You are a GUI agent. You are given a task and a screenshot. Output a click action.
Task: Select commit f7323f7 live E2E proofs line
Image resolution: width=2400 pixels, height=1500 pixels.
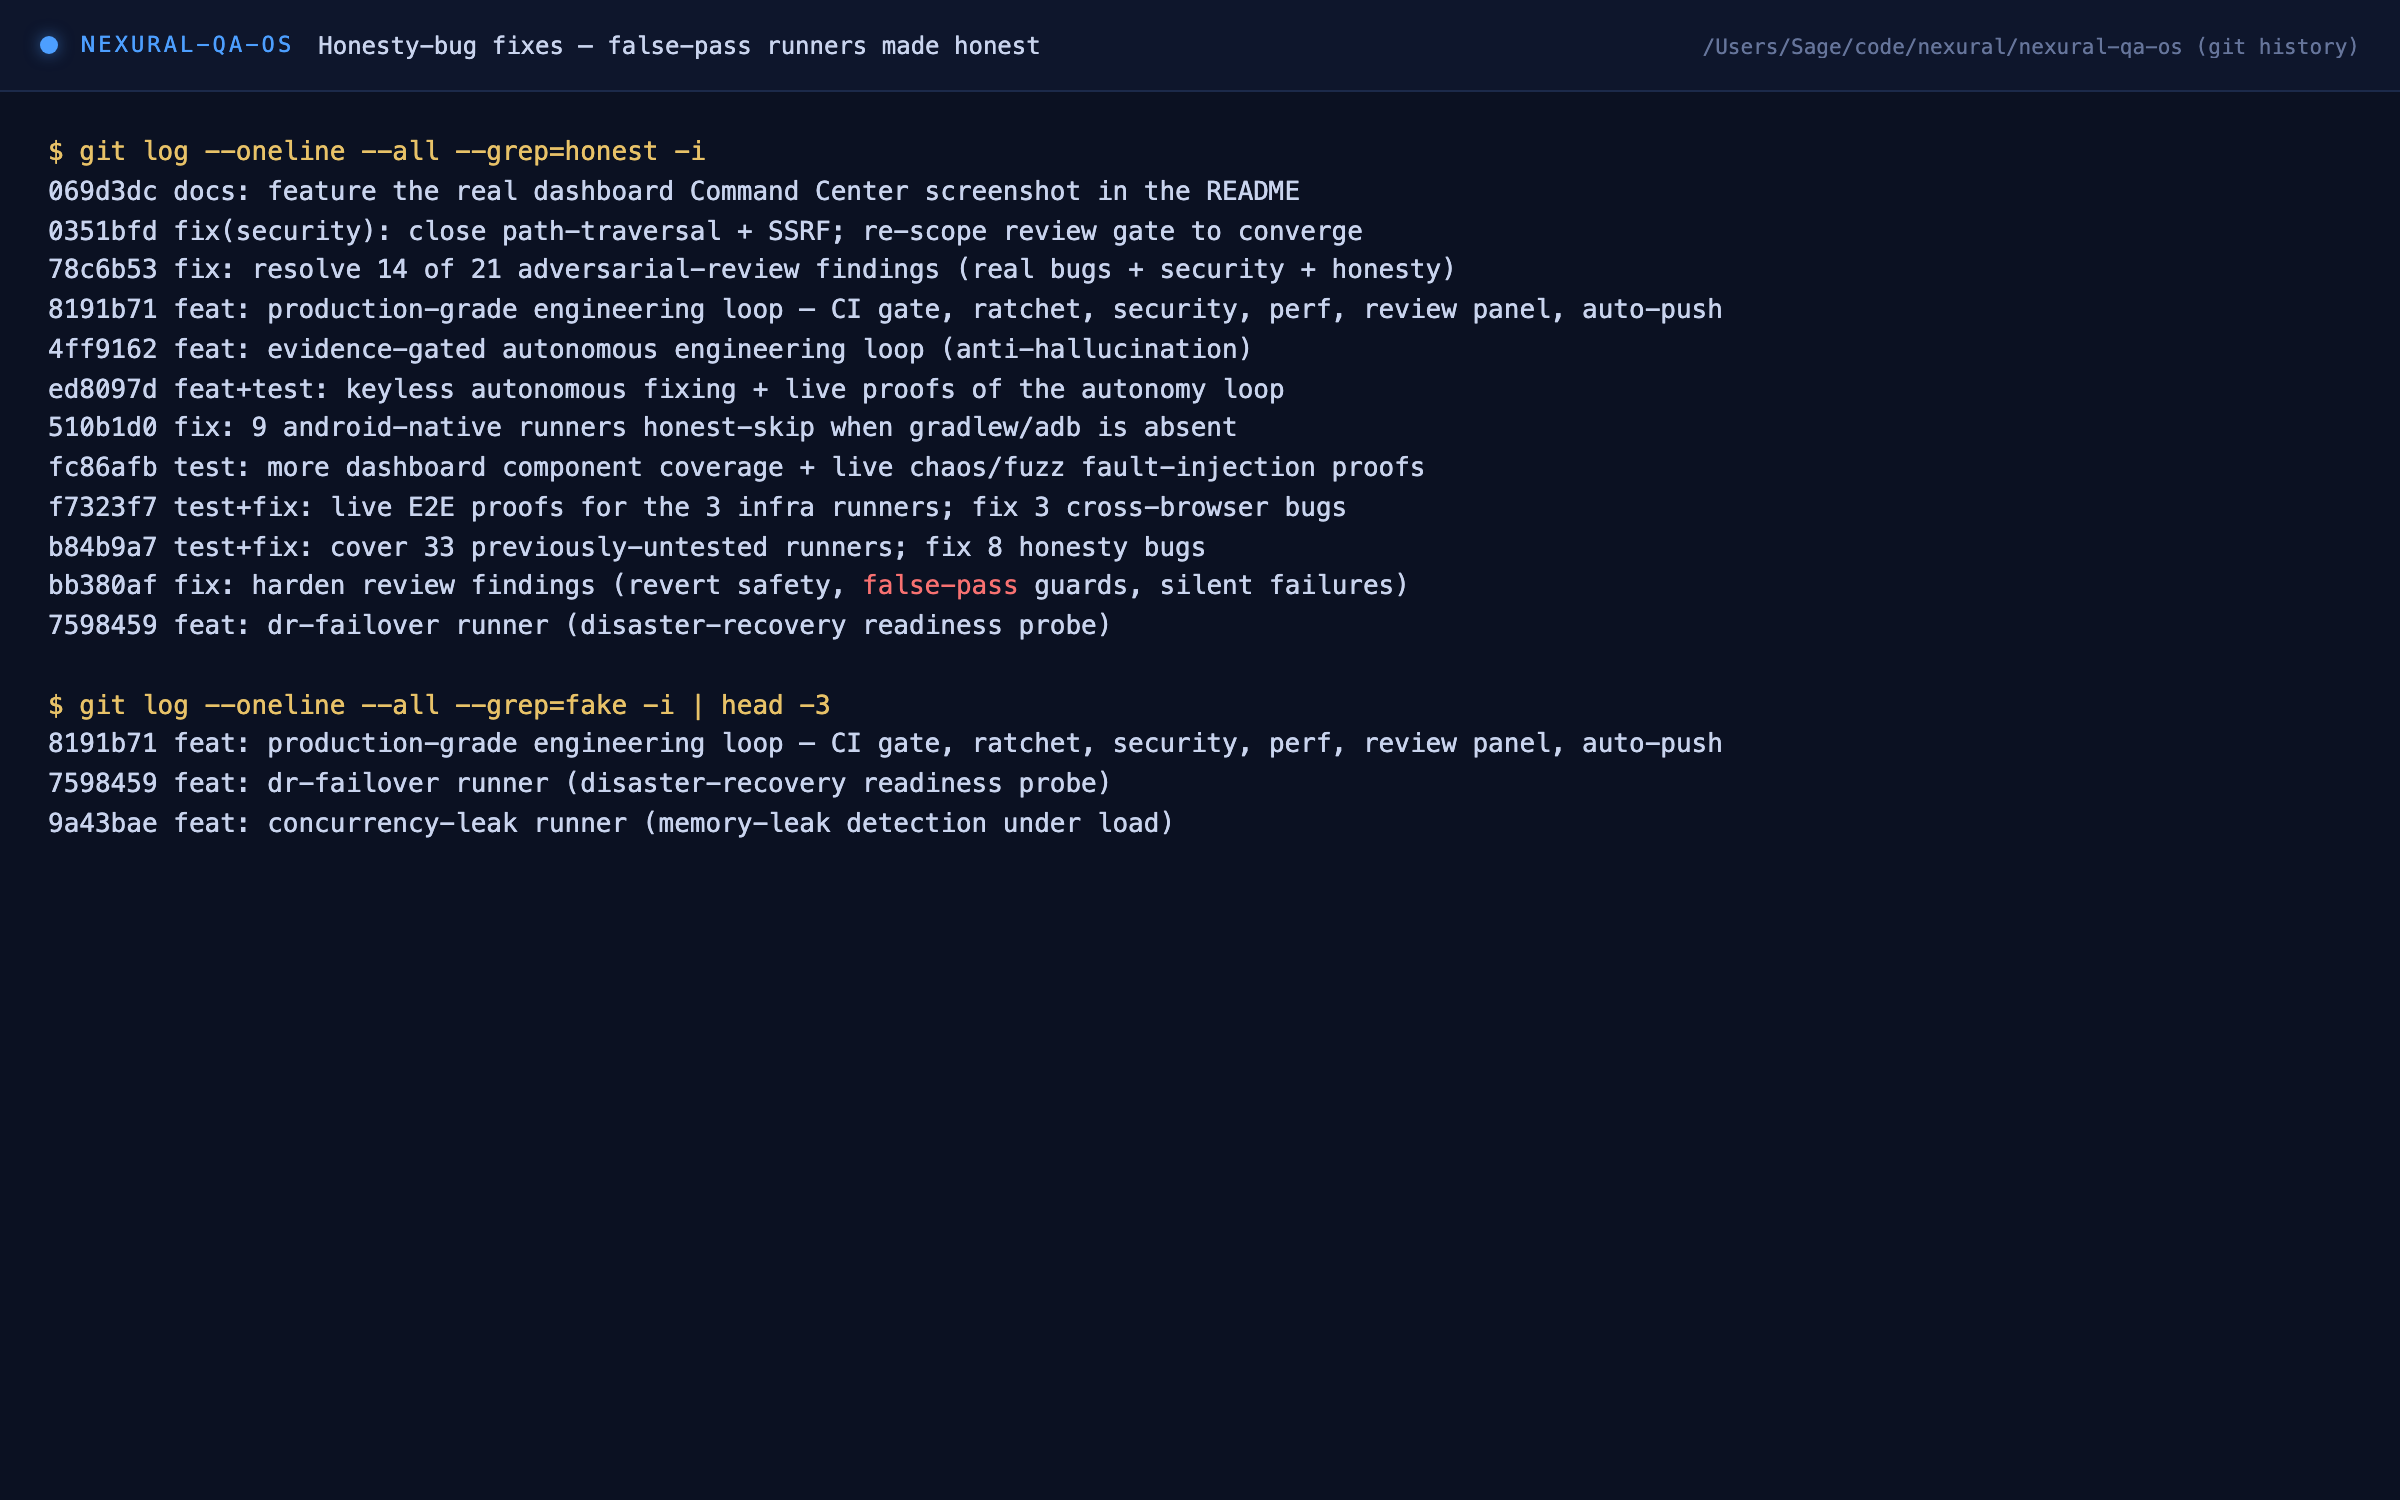coord(697,507)
